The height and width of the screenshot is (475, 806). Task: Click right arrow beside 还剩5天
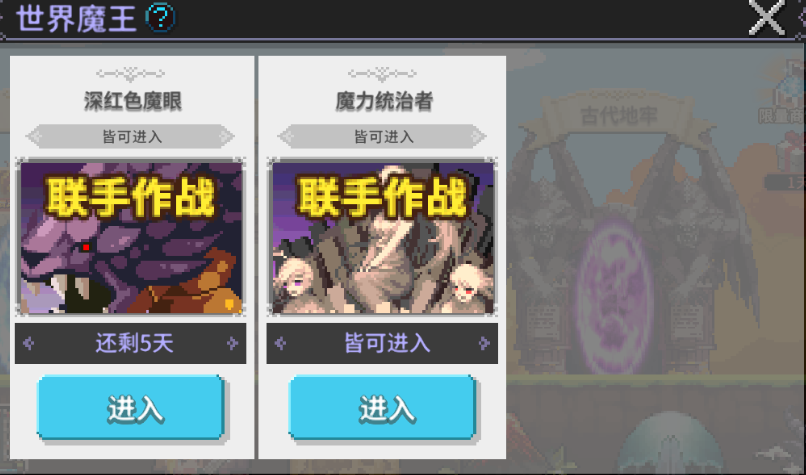232,343
